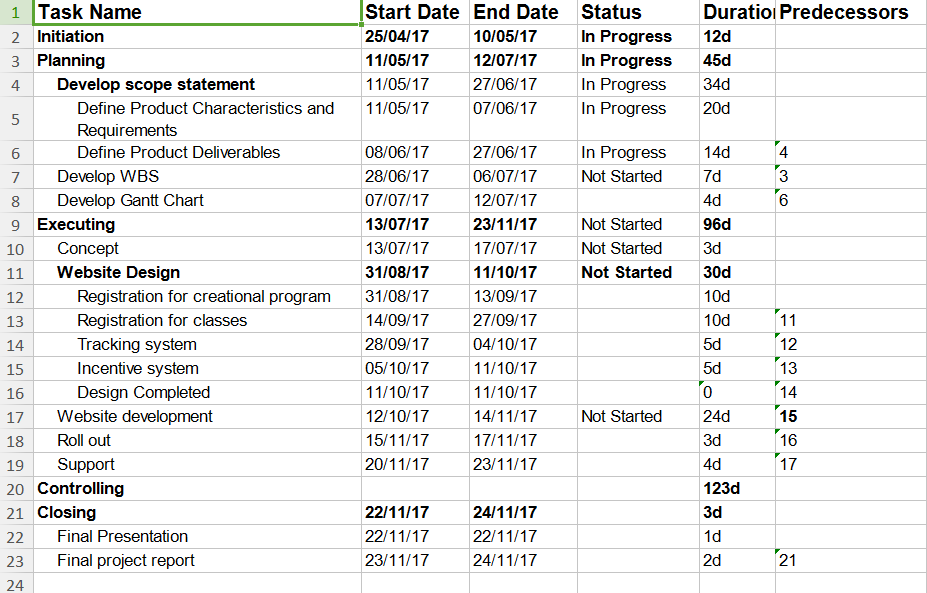This screenshot has width=927, height=593.
Task: Select Closing end date 24/11/17
Action: (x=523, y=513)
